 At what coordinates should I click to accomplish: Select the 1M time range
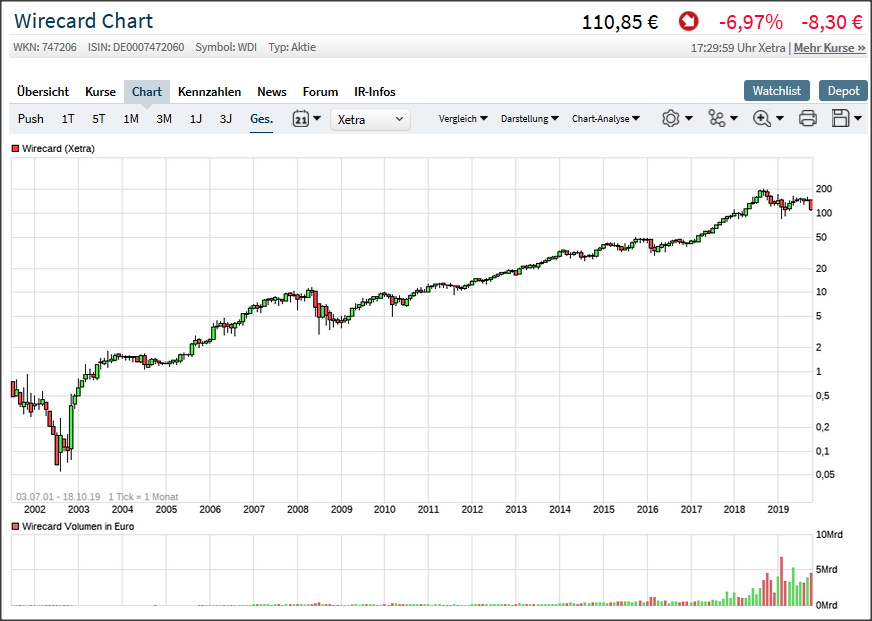[x=131, y=119]
